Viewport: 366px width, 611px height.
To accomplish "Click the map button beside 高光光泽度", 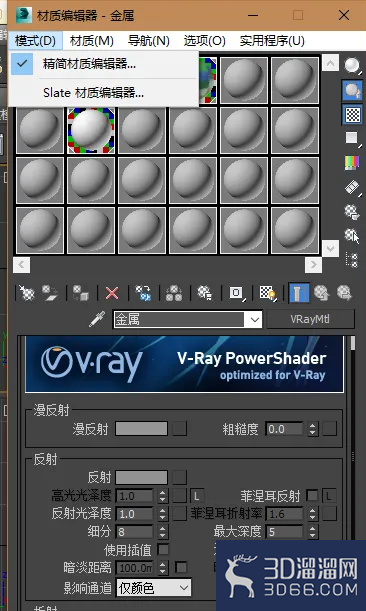I will pos(180,496).
